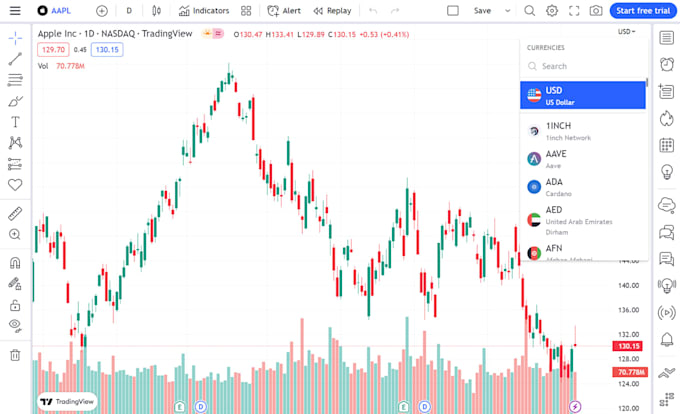This screenshot has height=414, width=680.
Task: Open the alerts clock panel
Action: 667,65
